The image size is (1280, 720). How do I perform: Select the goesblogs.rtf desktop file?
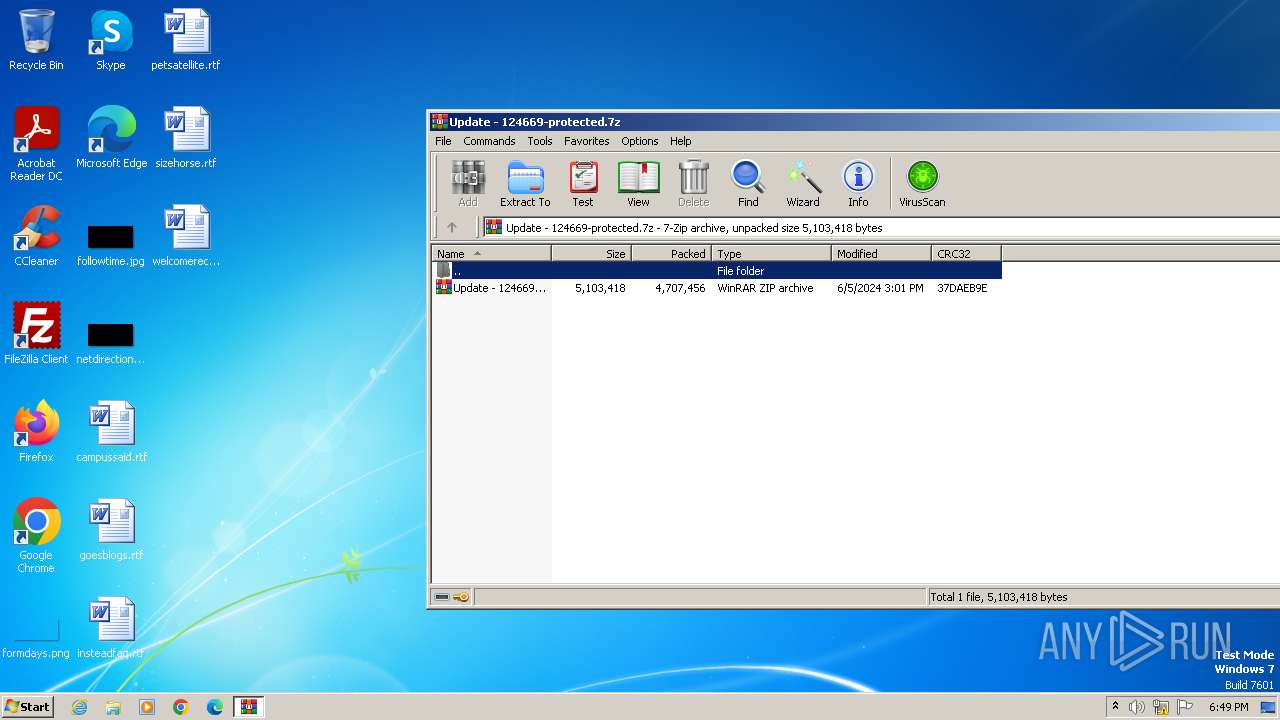tap(111, 530)
